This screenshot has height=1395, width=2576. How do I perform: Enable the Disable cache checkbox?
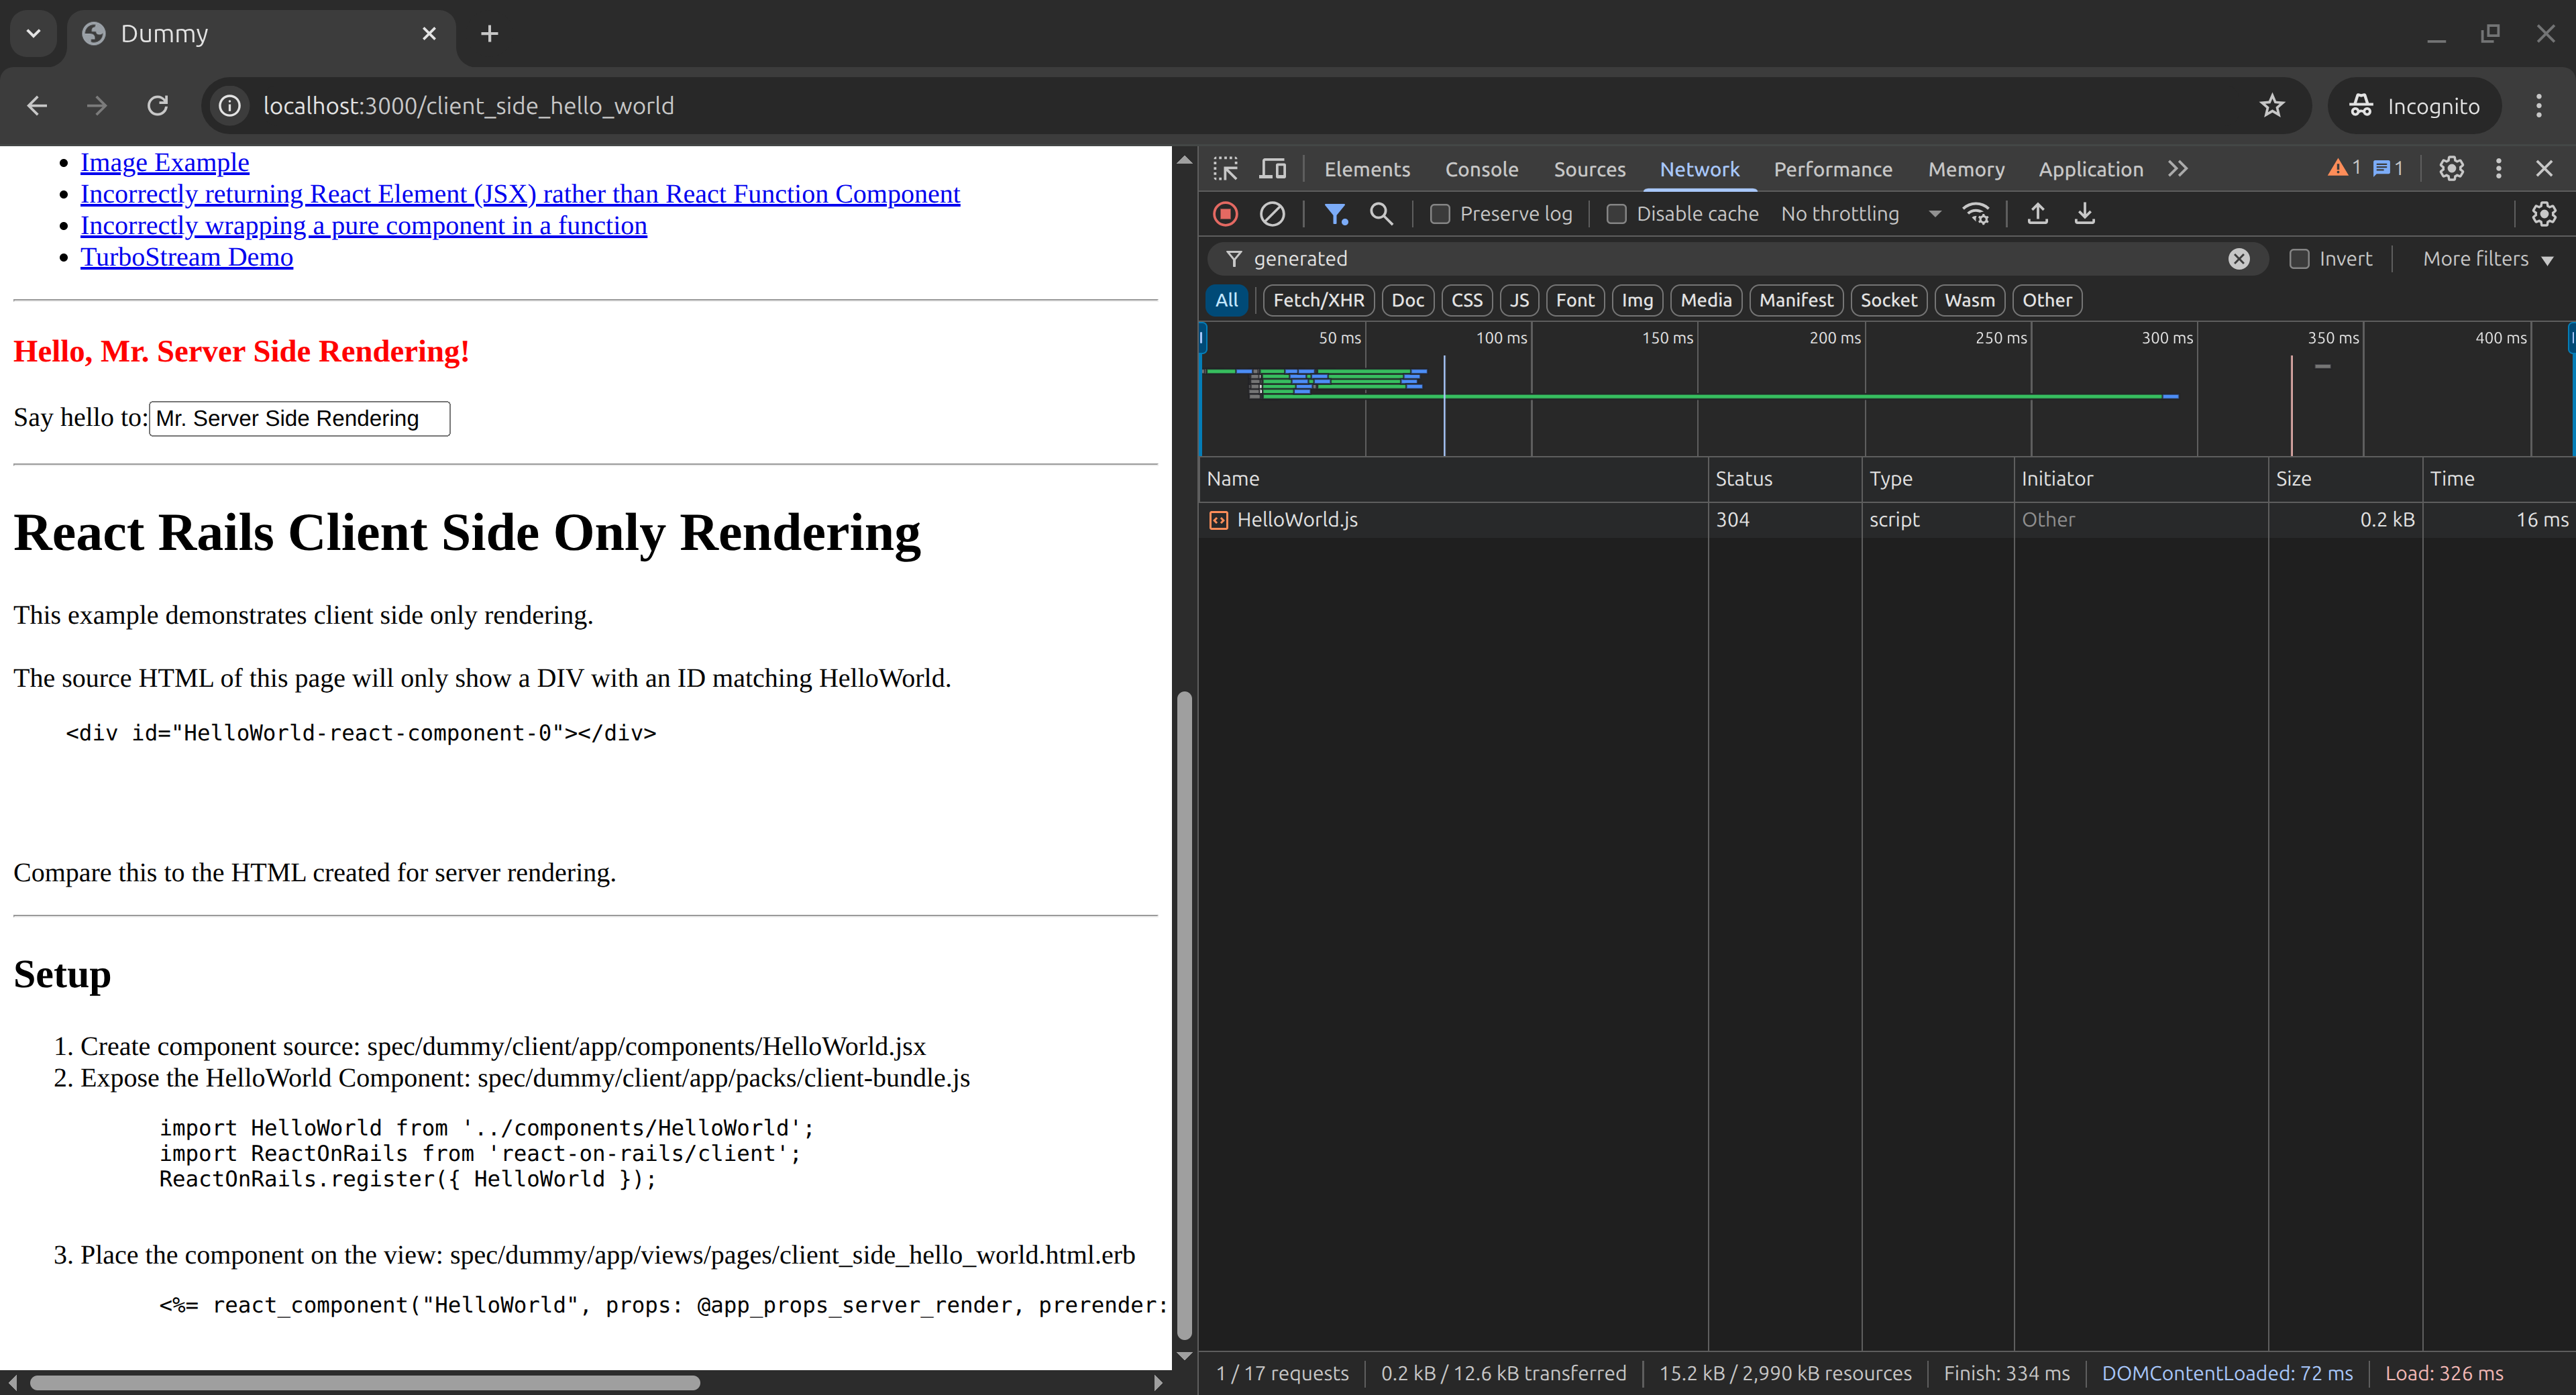tap(1616, 213)
